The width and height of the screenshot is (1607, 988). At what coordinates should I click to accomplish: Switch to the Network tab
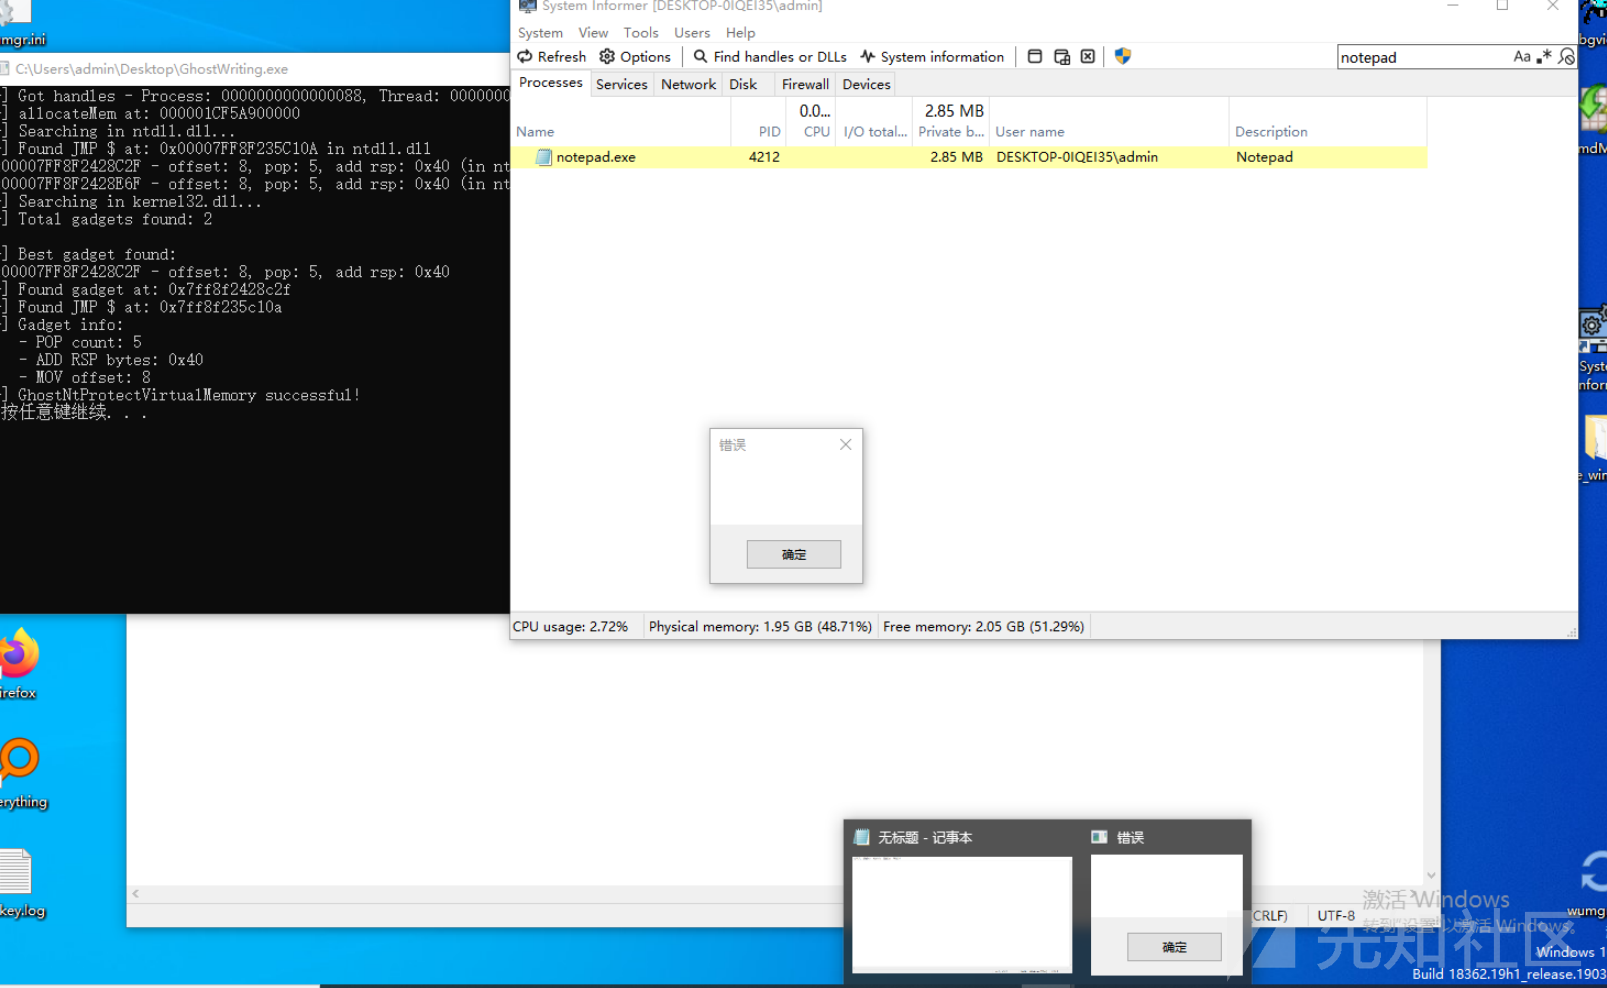688,85
